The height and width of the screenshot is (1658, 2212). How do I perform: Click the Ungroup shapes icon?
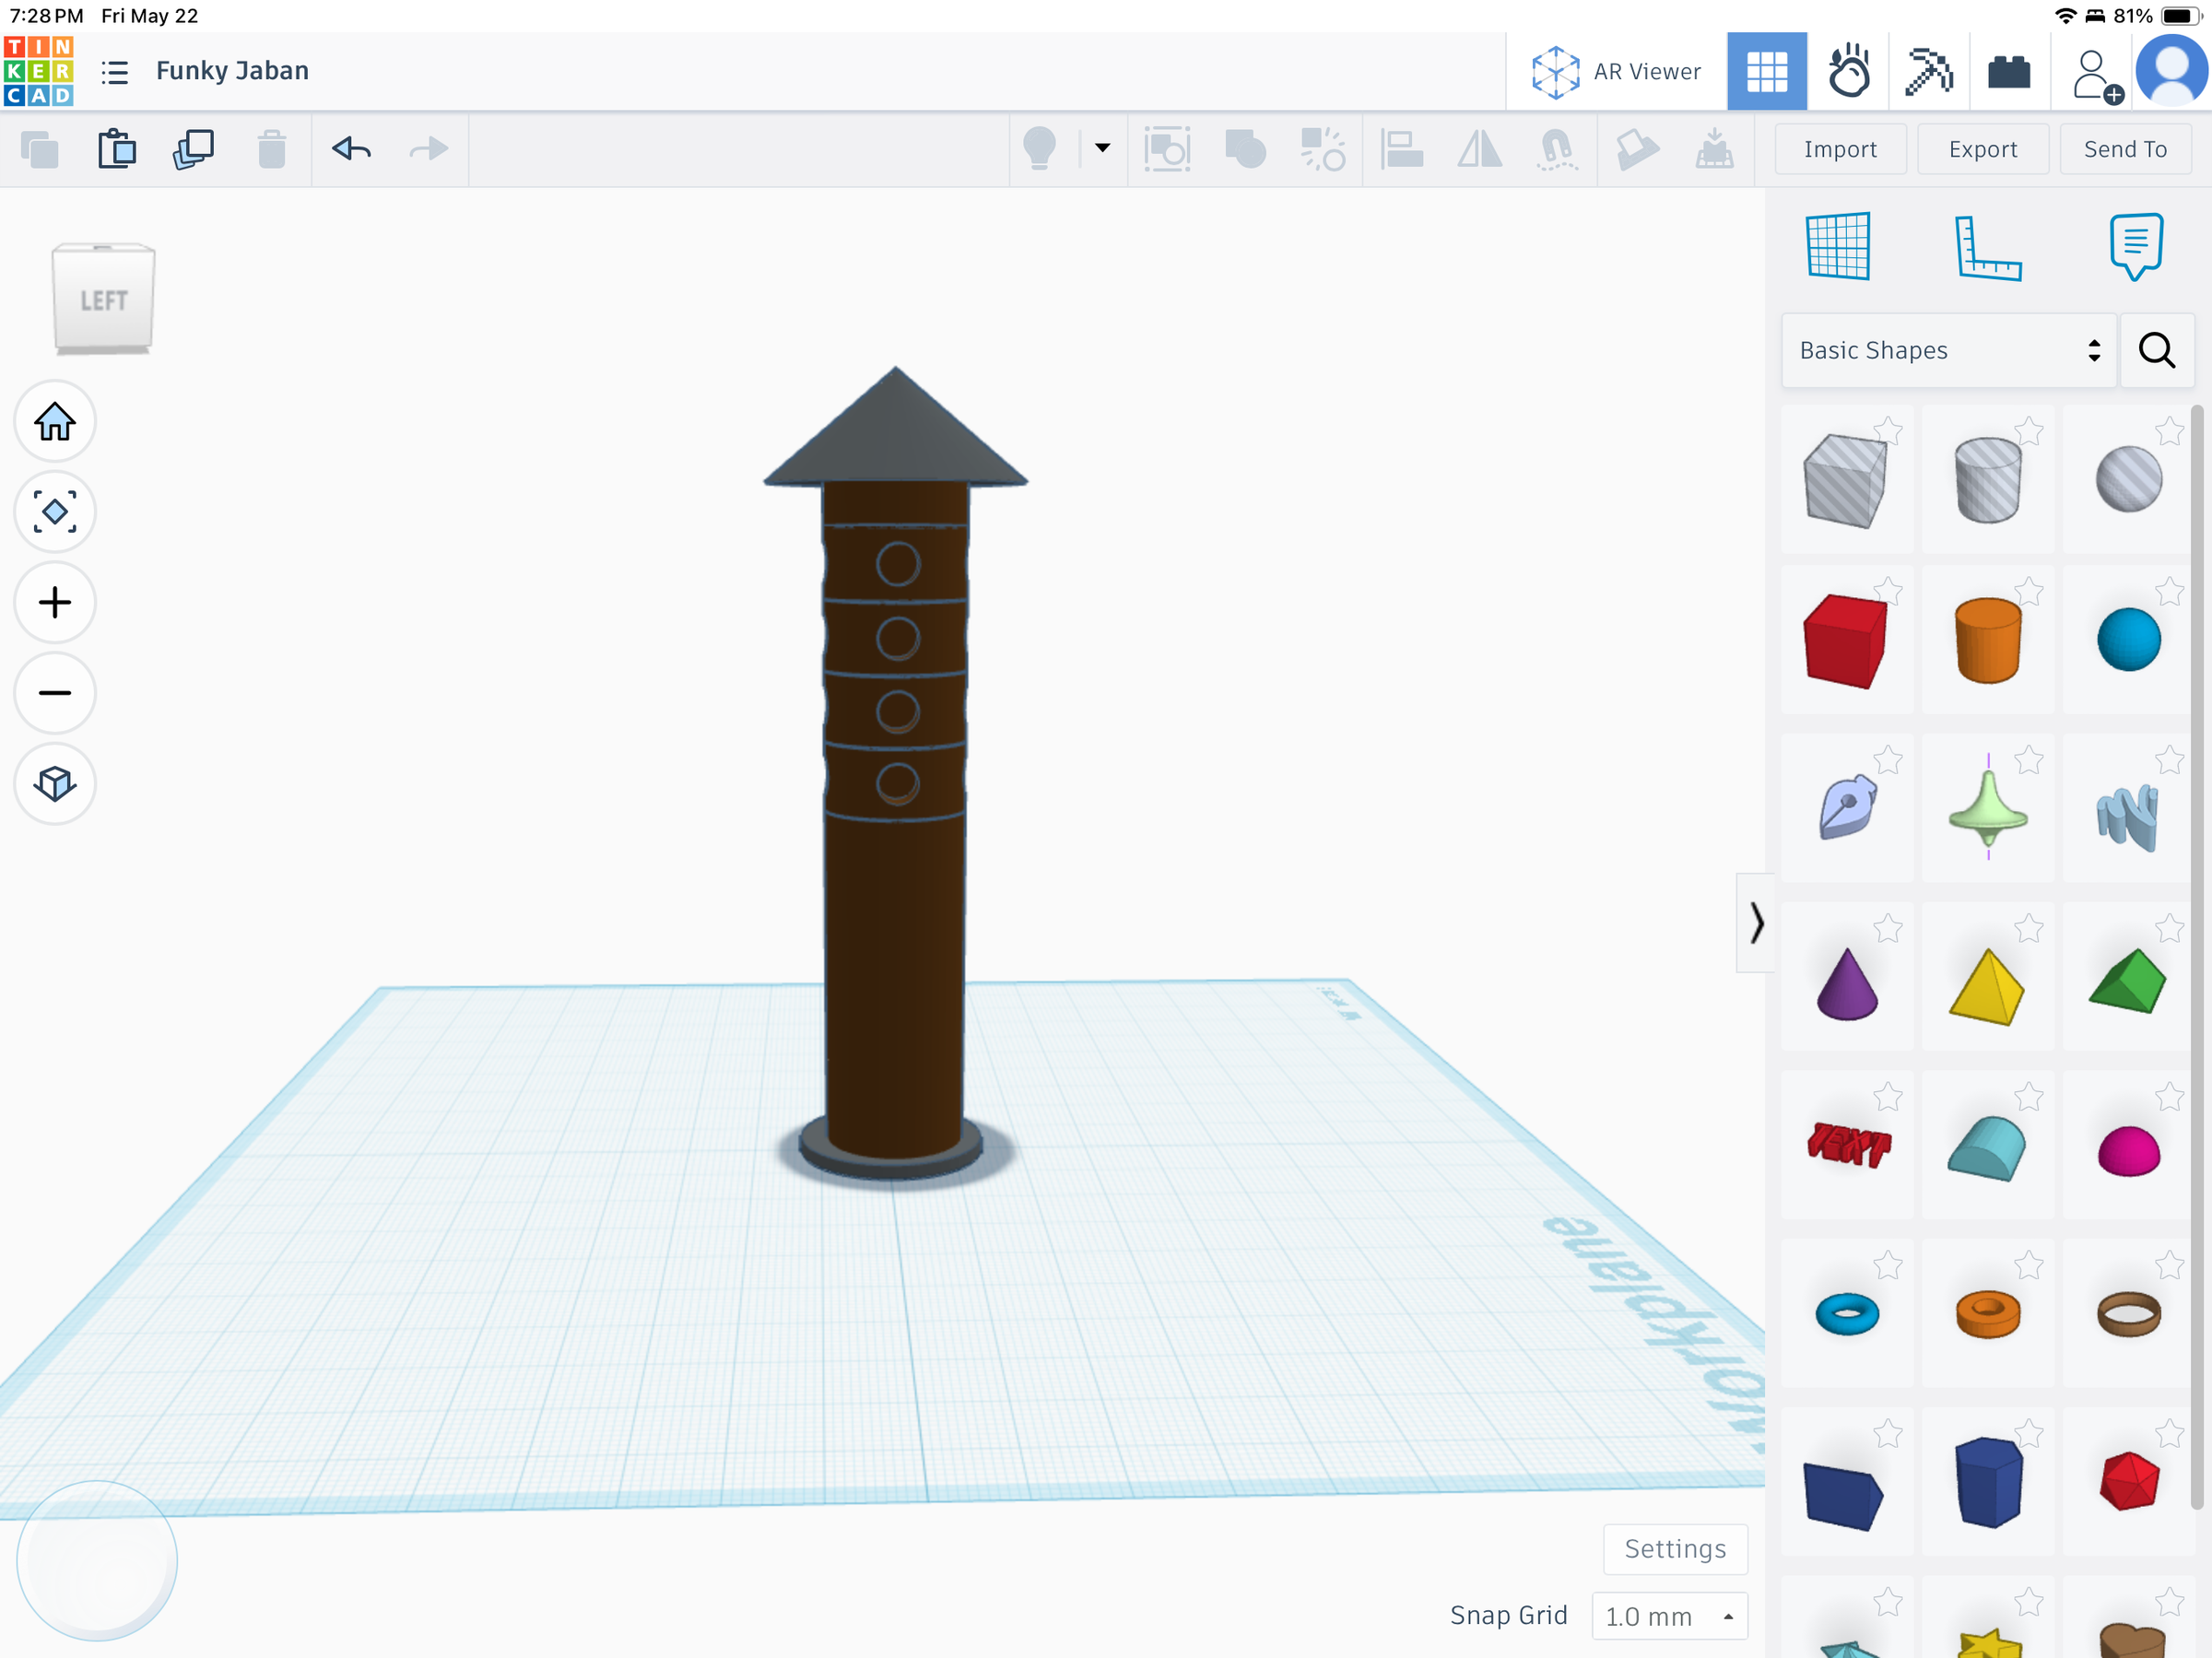[x=1322, y=150]
